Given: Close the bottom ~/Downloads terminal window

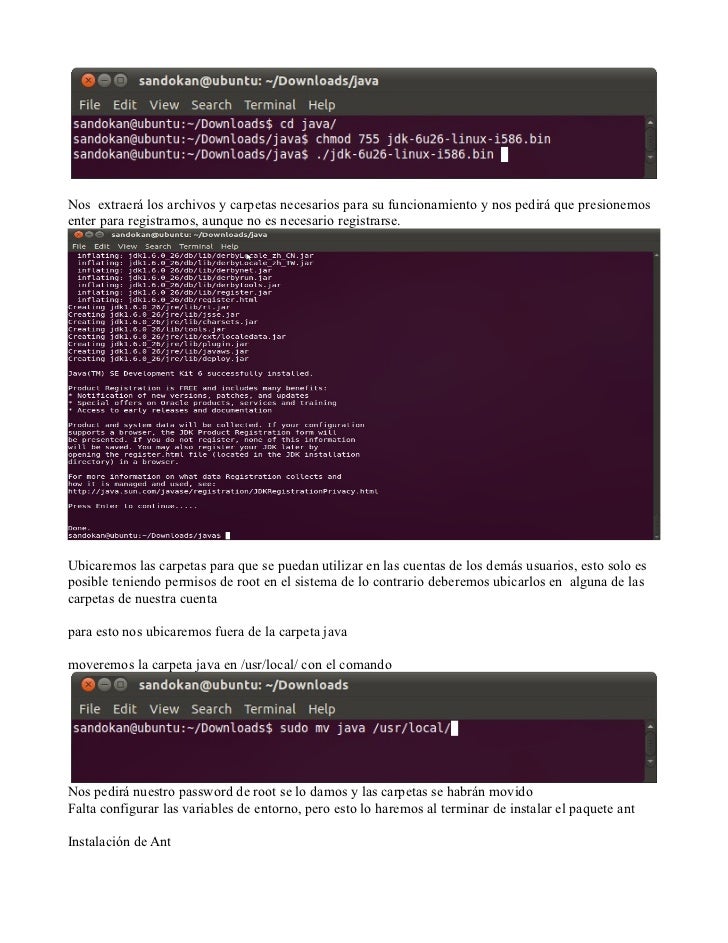Looking at the screenshot, I should (88, 684).
